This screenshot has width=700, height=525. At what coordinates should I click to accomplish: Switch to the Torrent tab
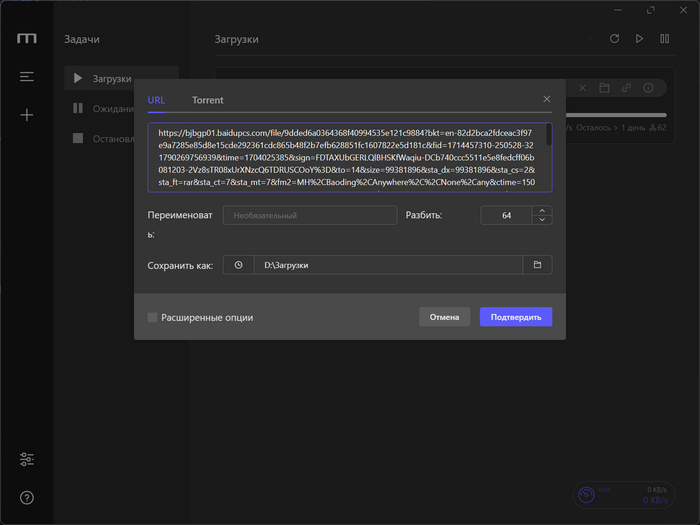pyautogui.click(x=208, y=100)
